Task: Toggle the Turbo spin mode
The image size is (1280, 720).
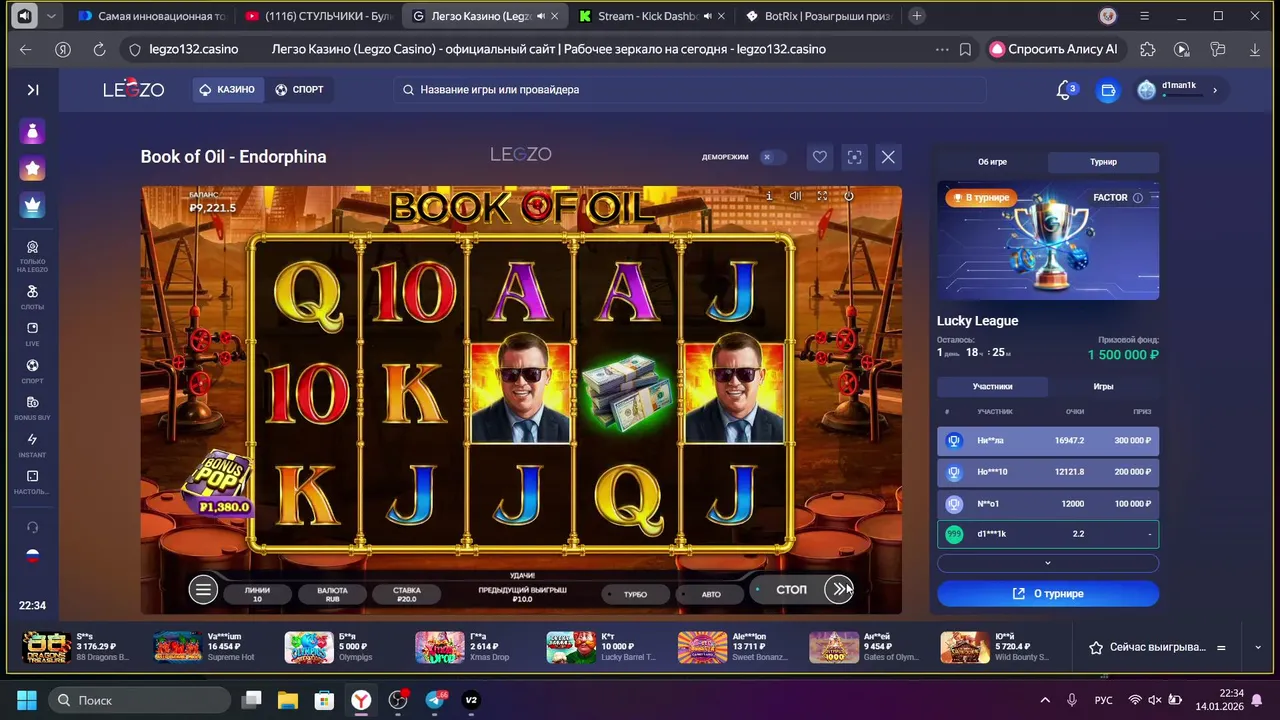Action: click(x=635, y=594)
